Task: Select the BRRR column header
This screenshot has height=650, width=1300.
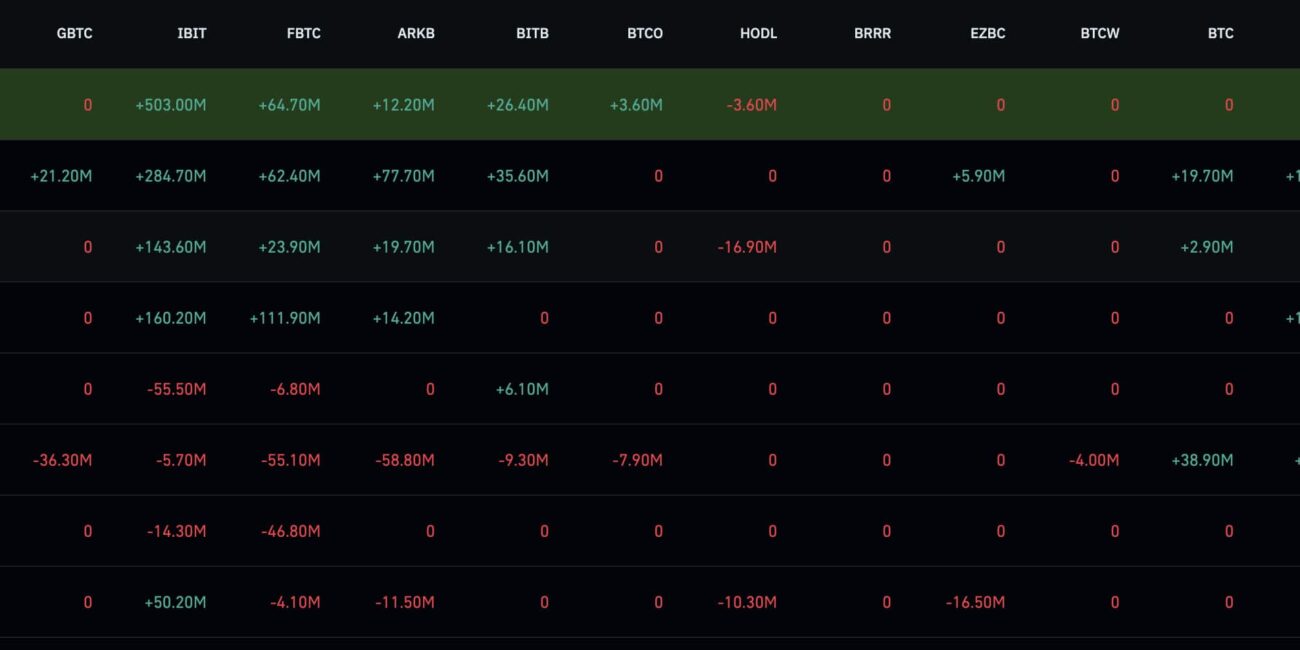Action: 873,33
